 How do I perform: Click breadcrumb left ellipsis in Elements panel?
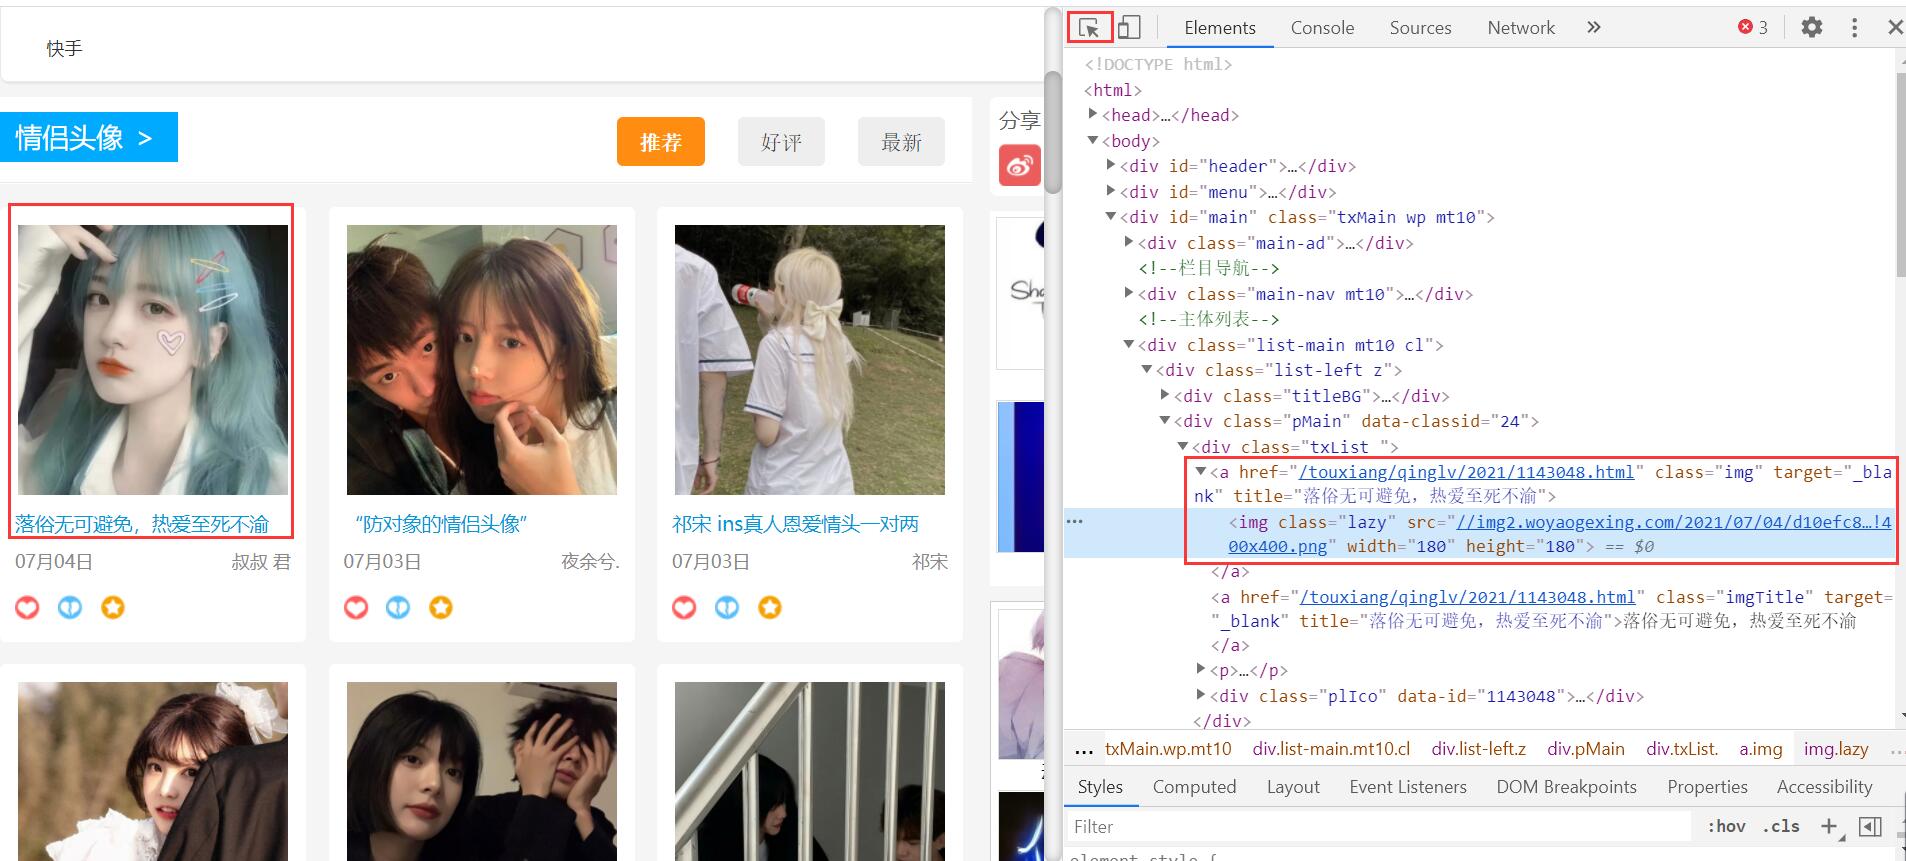coord(1083,749)
